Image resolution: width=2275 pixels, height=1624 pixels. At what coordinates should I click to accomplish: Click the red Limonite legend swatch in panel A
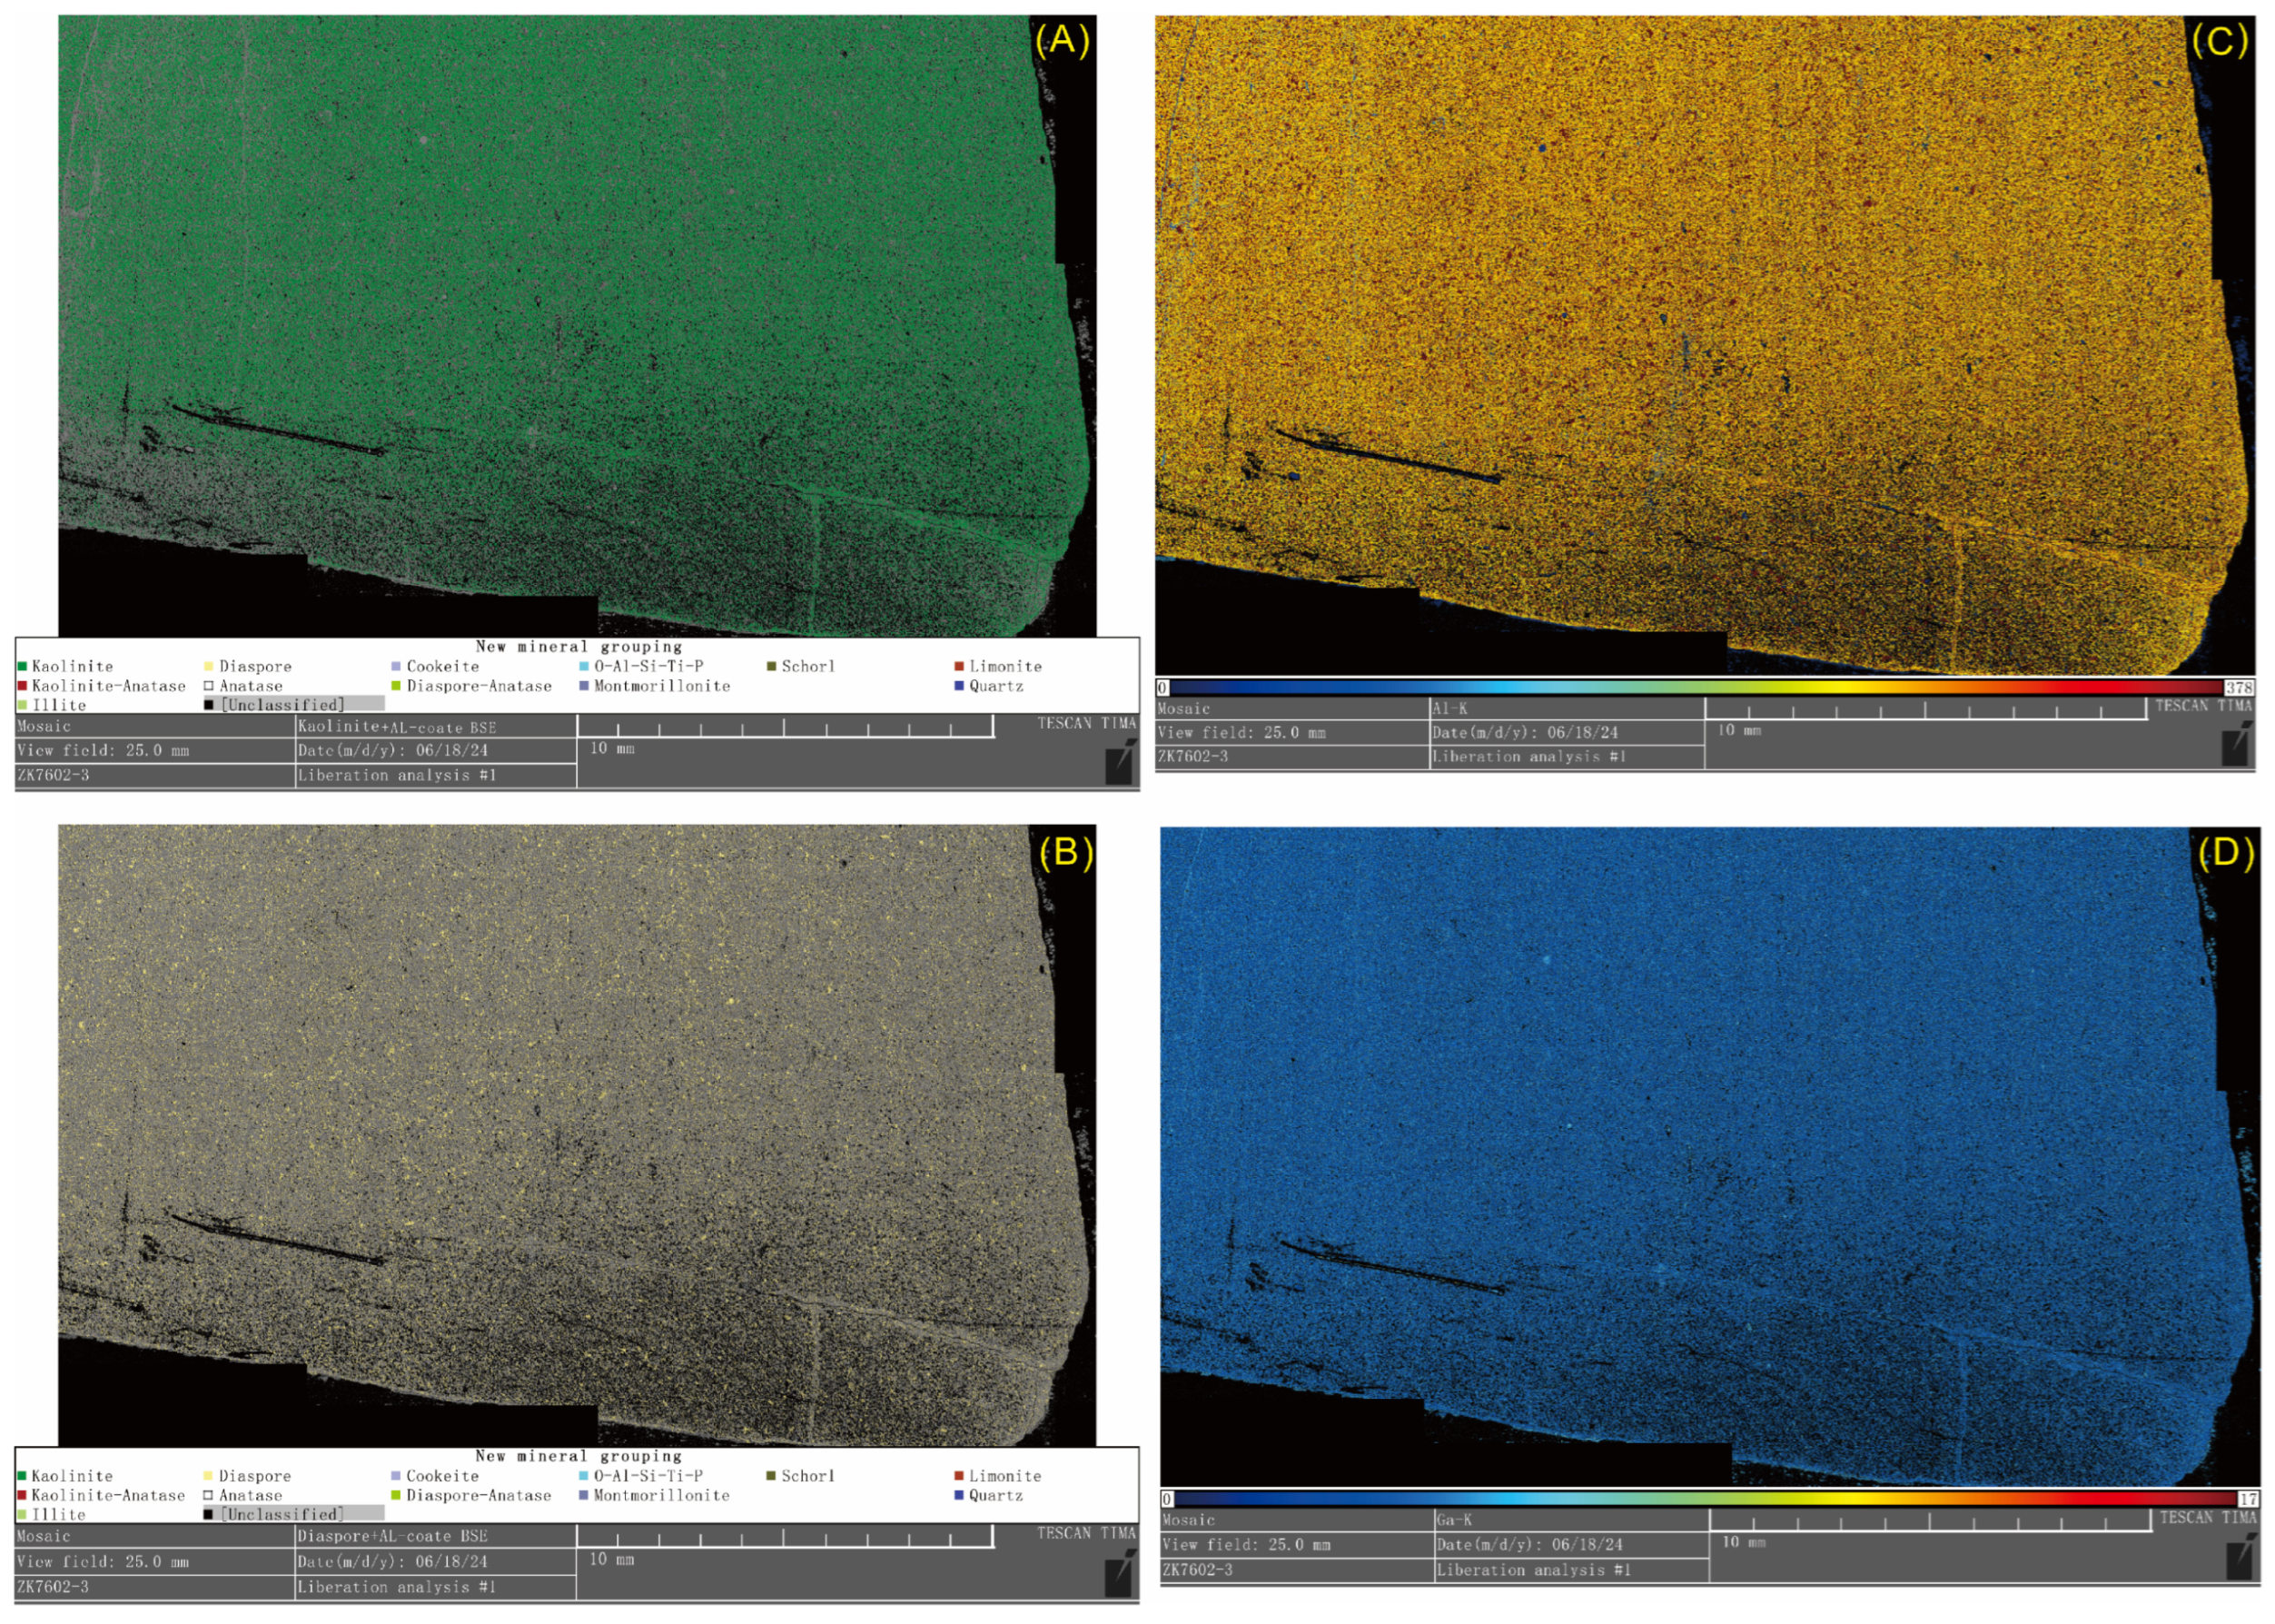[959, 666]
